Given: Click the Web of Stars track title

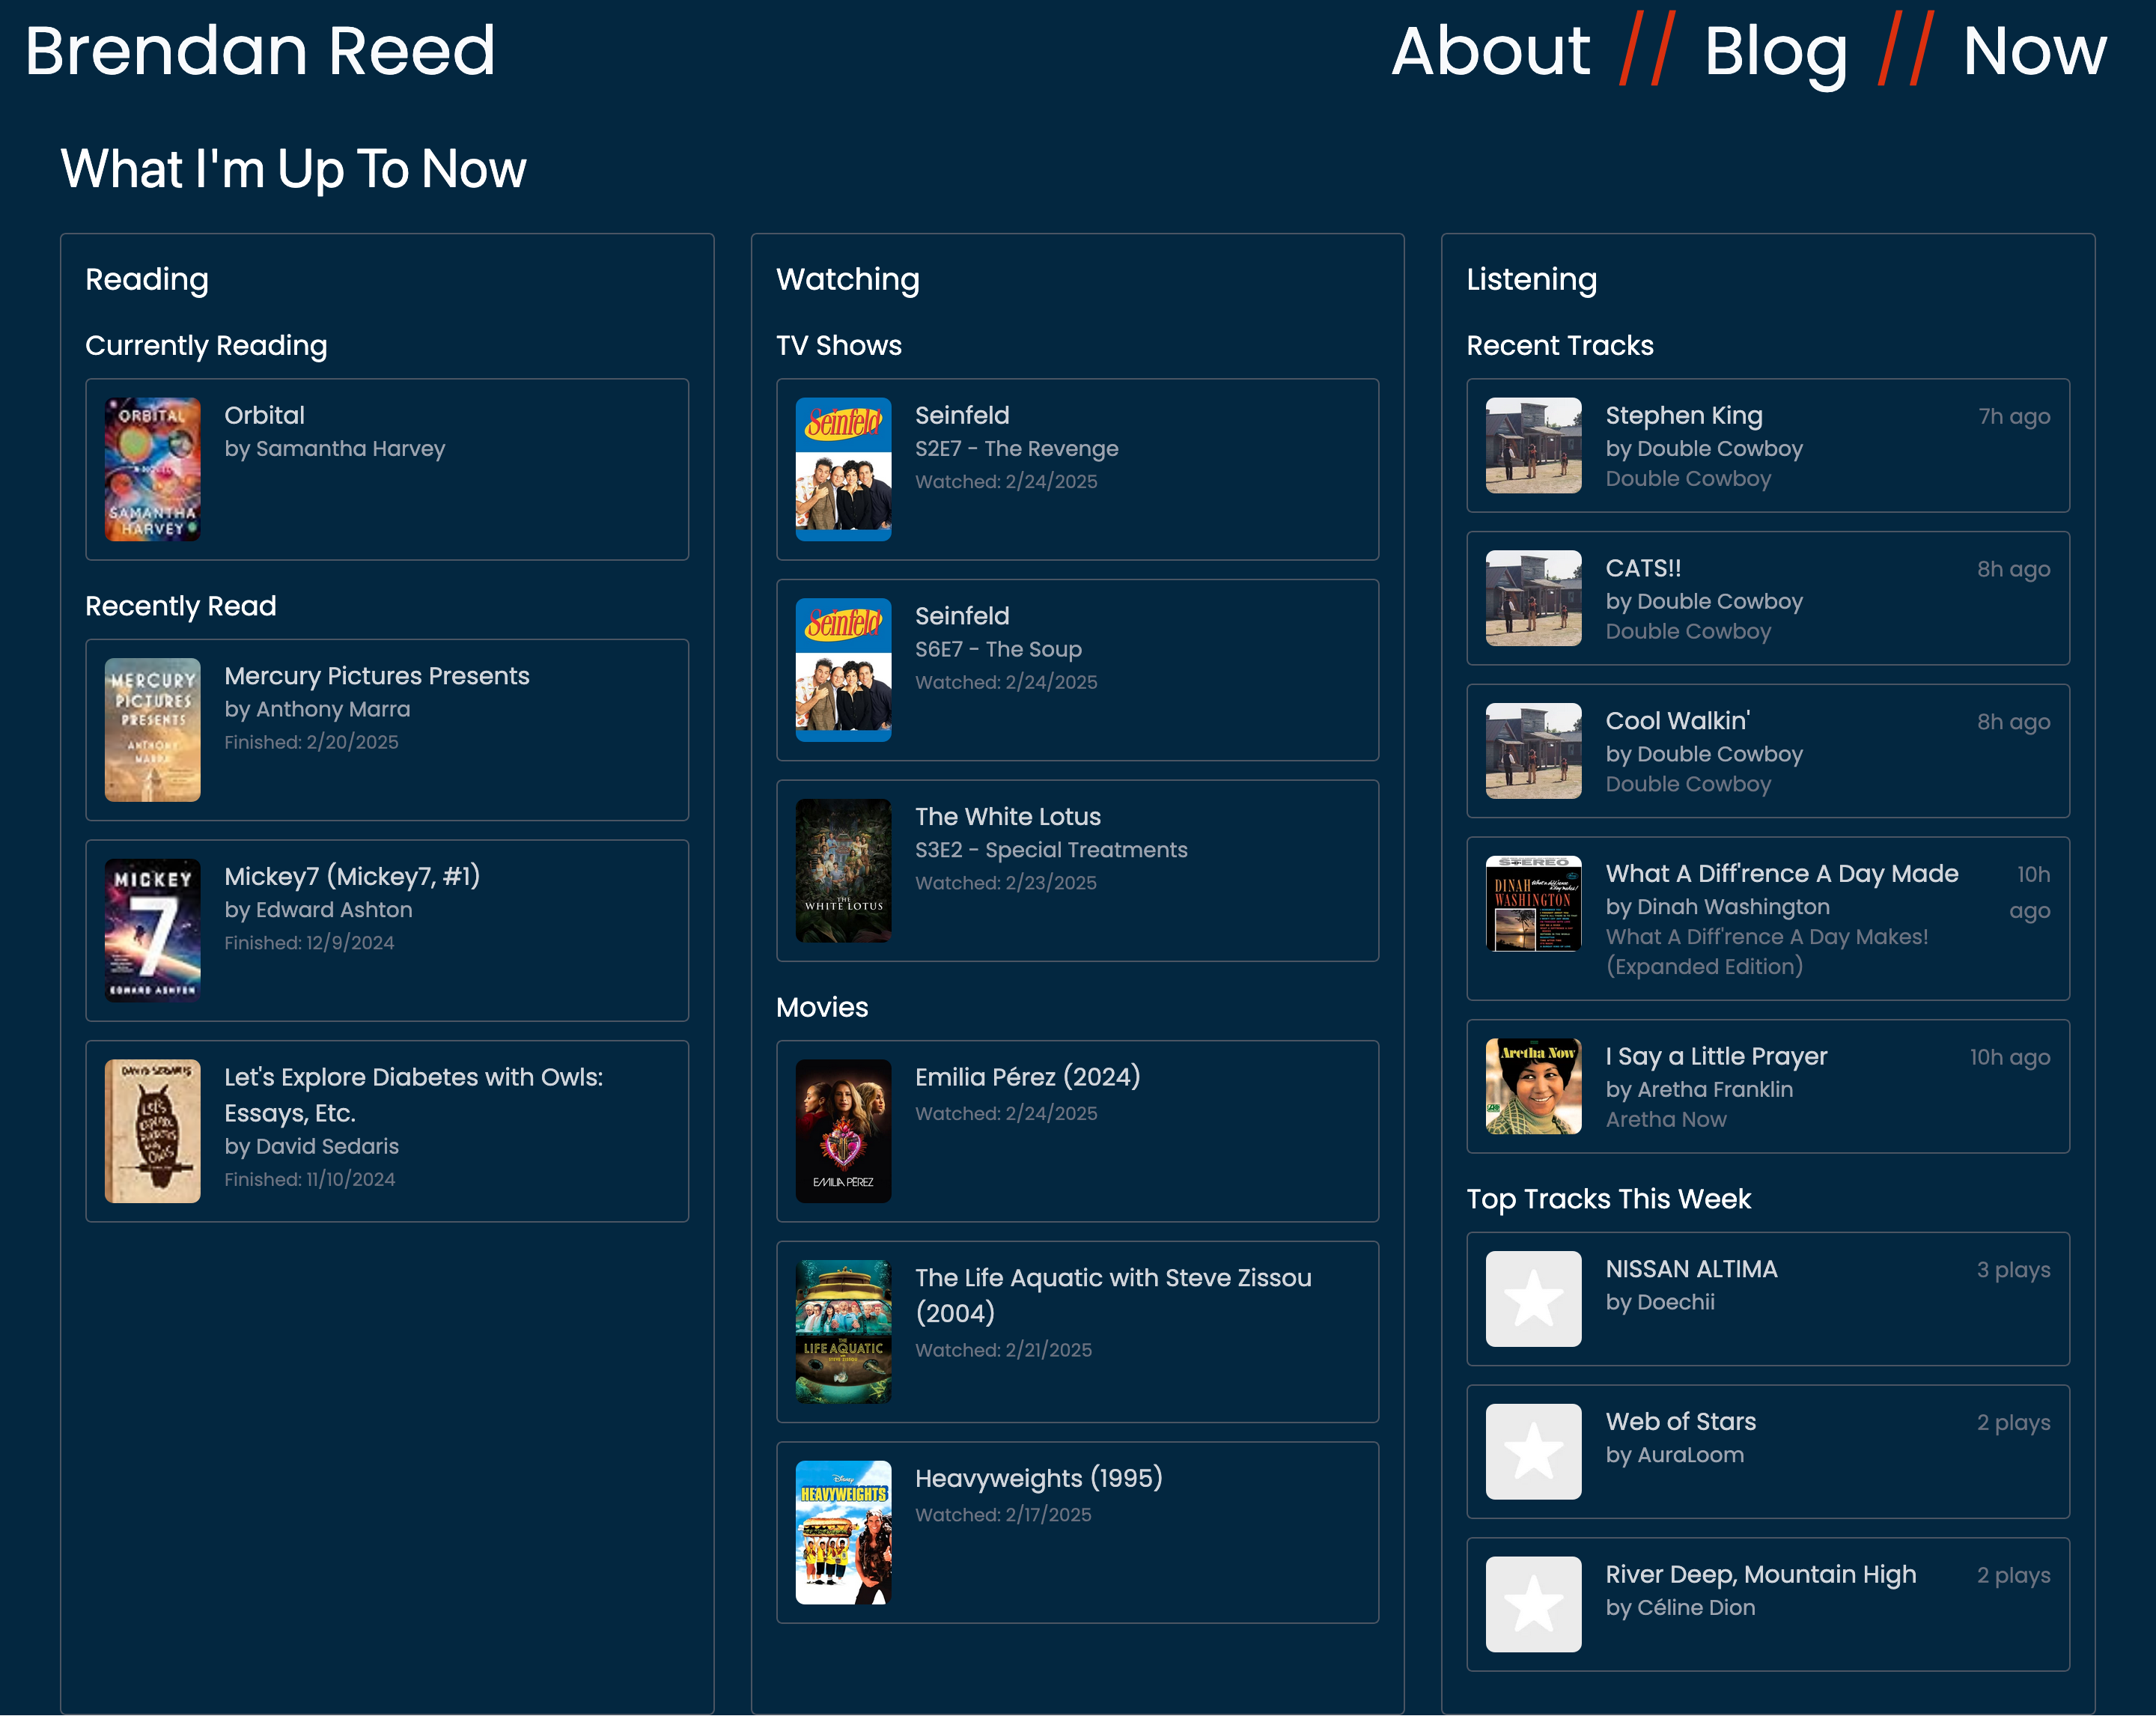Looking at the screenshot, I should click(x=1680, y=1421).
